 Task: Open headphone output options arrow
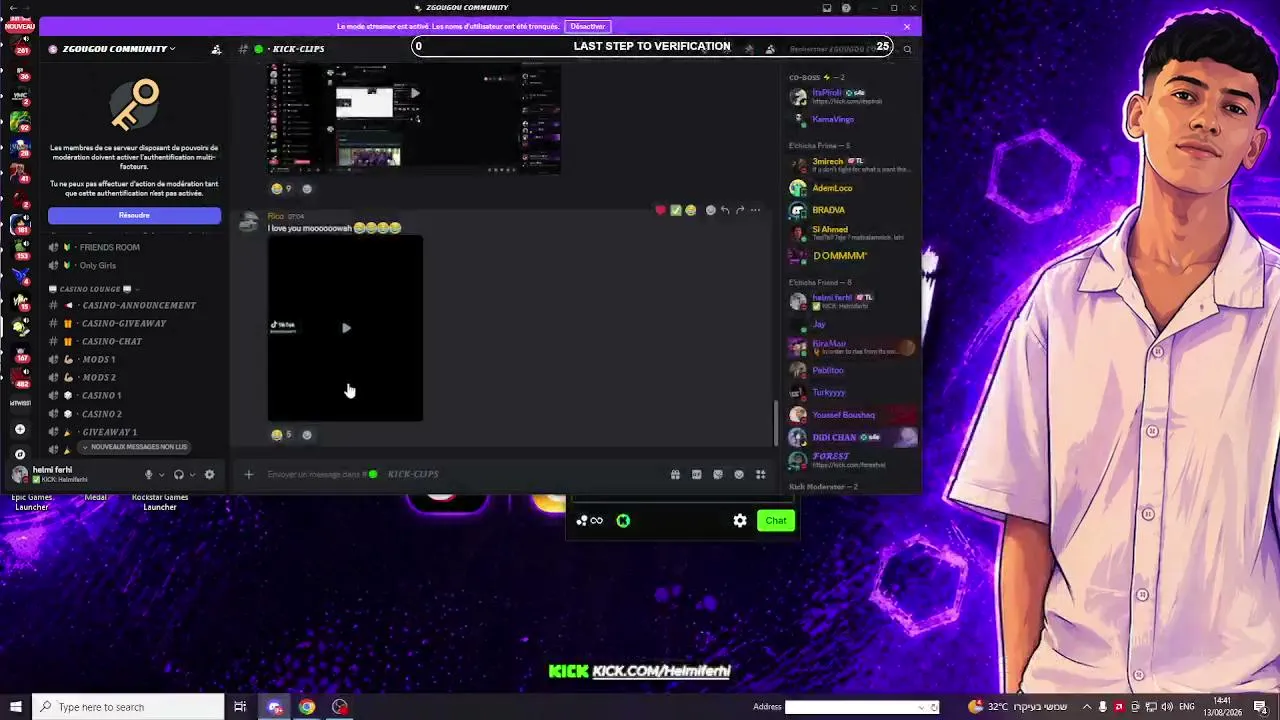(x=192, y=475)
